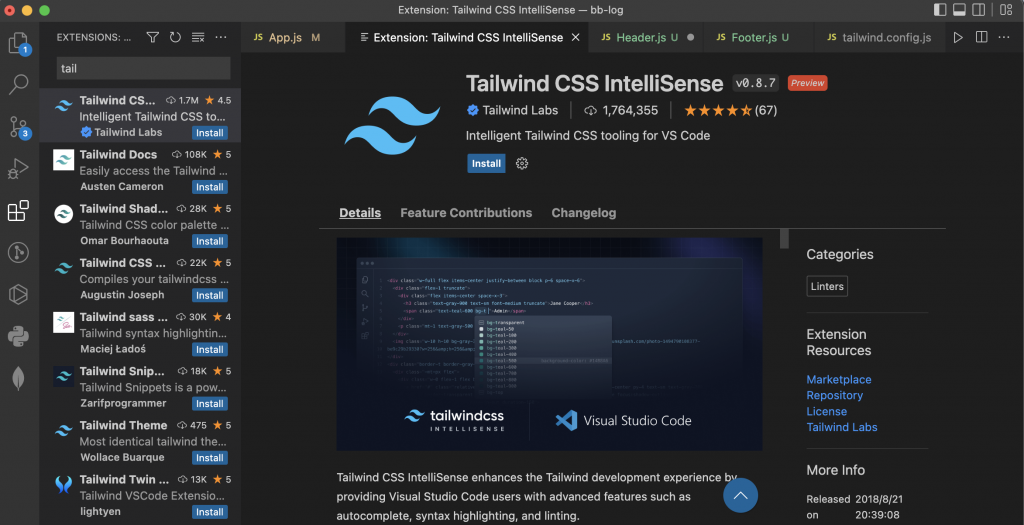
Task: Open the Marketplace resource link
Action: point(839,379)
